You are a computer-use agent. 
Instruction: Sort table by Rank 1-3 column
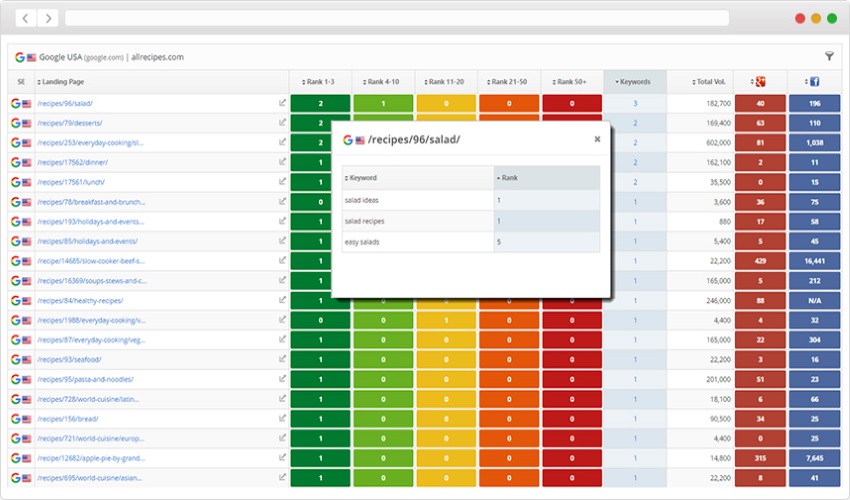pyautogui.click(x=320, y=82)
